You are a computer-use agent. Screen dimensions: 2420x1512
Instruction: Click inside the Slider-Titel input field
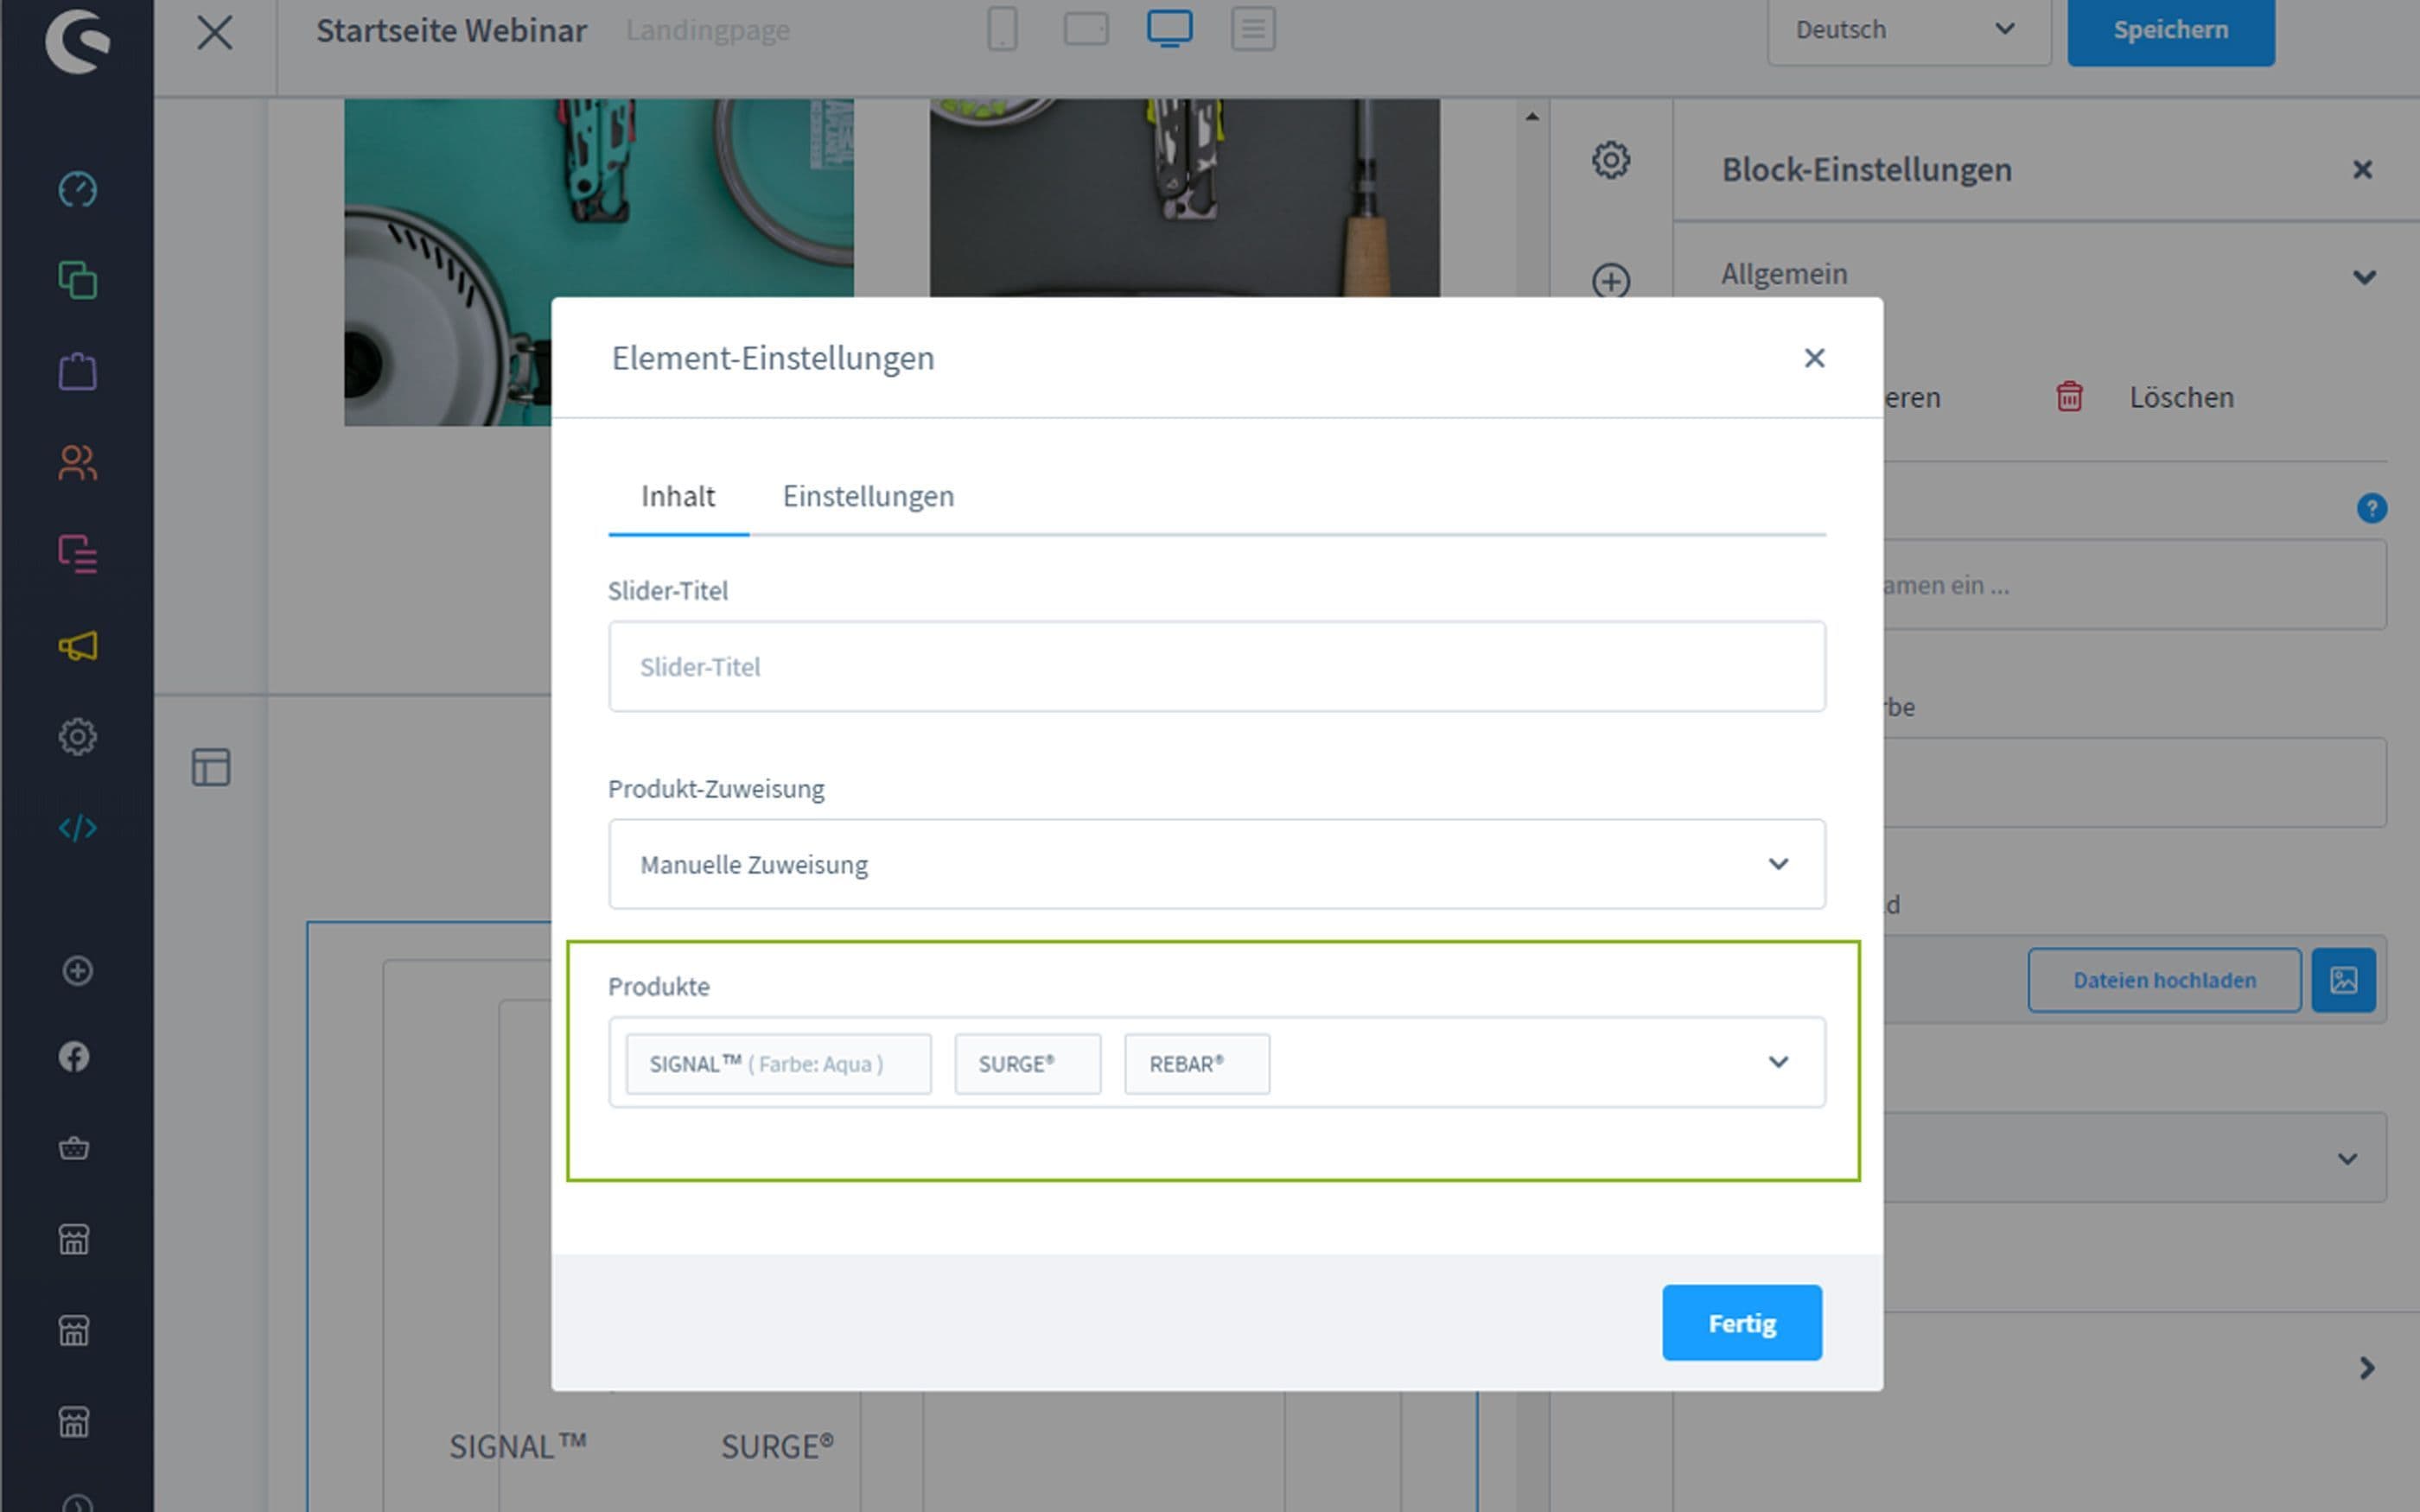(1216, 666)
